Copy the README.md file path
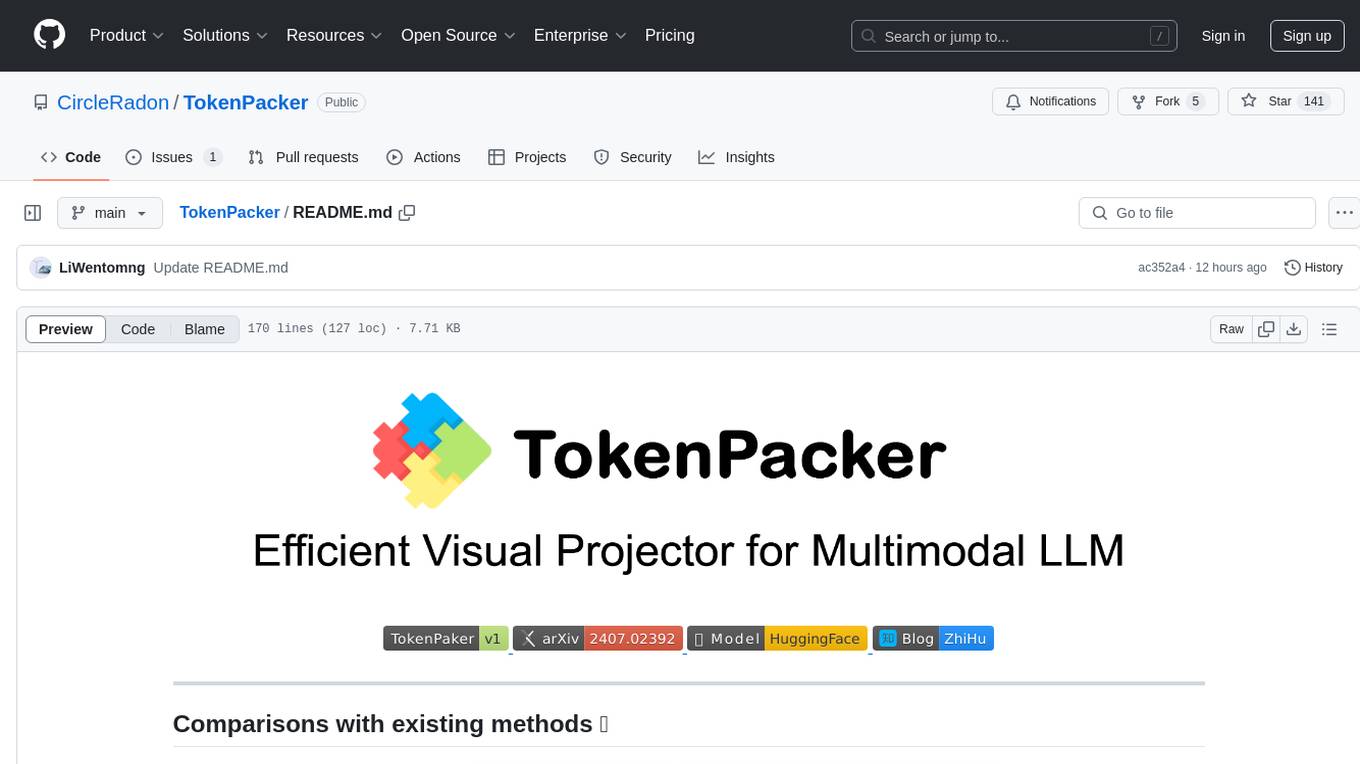The width and height of the screenshot is (1360, 764). [x=407, y=212]
